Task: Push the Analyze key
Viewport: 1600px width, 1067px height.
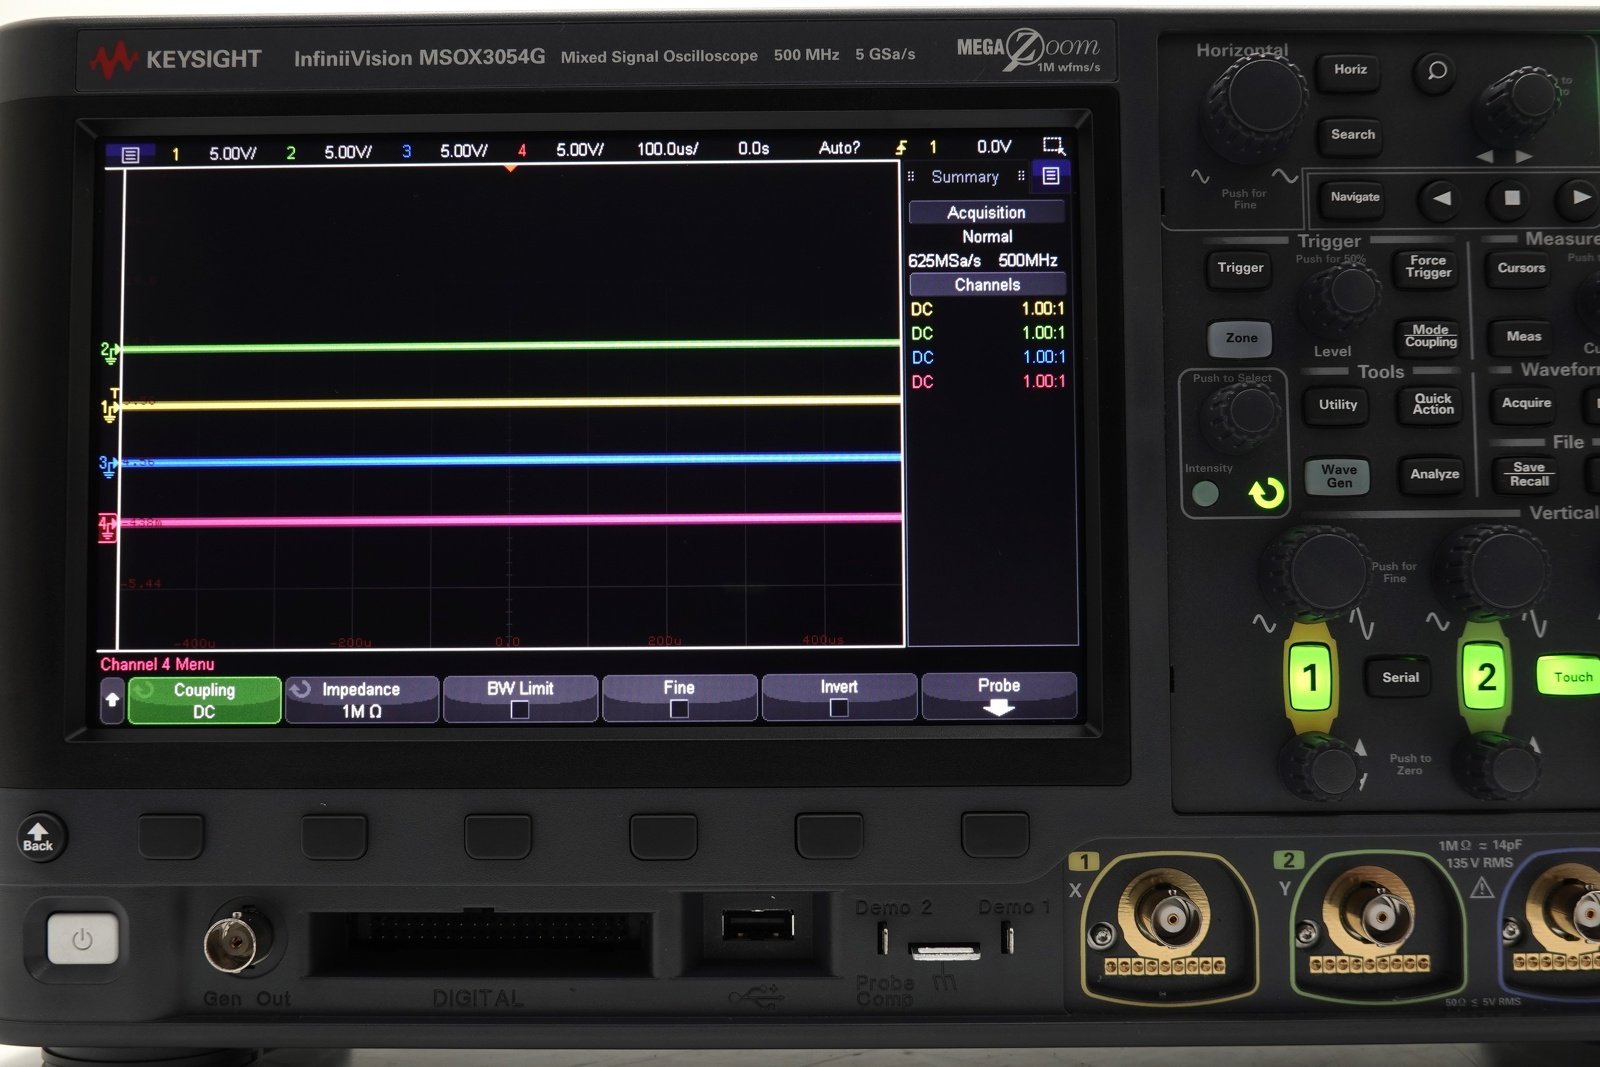Action: pos(1434,475)
